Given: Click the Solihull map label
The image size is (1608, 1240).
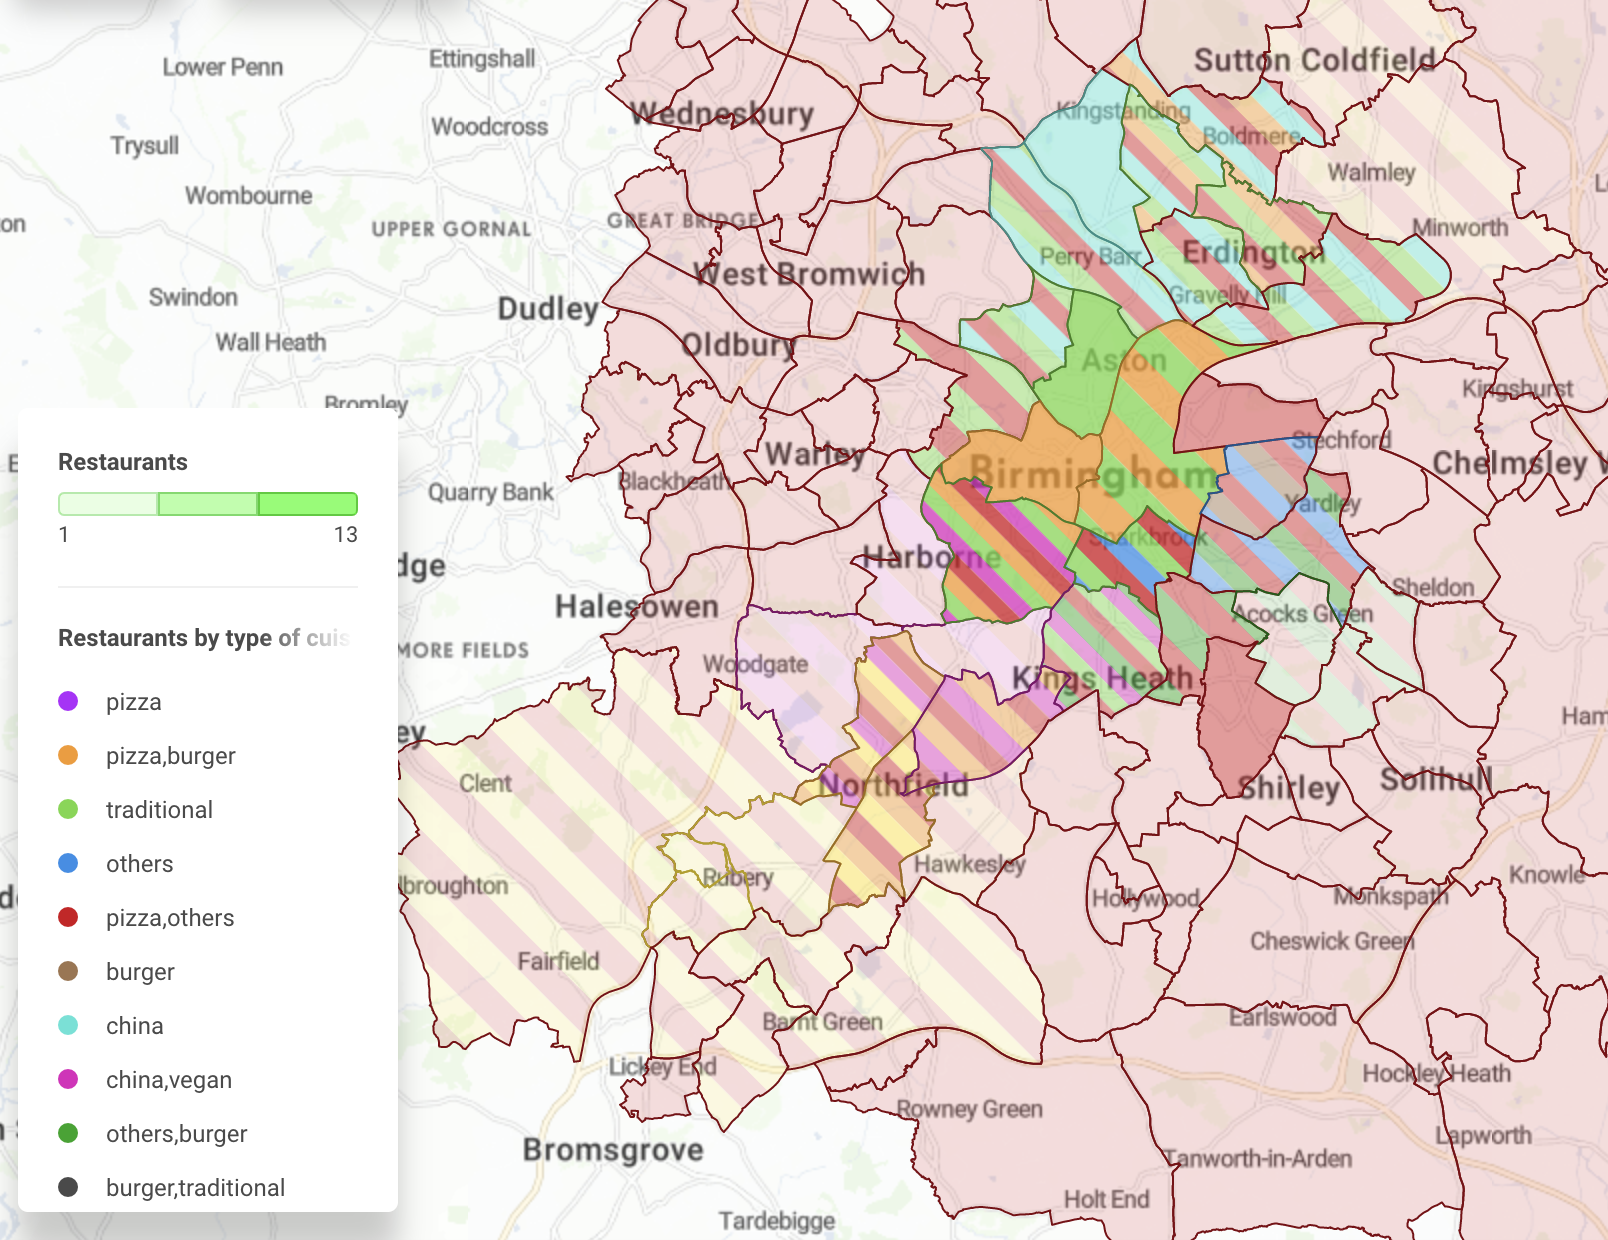Looking at the screenshot, I should (1436, 779).
